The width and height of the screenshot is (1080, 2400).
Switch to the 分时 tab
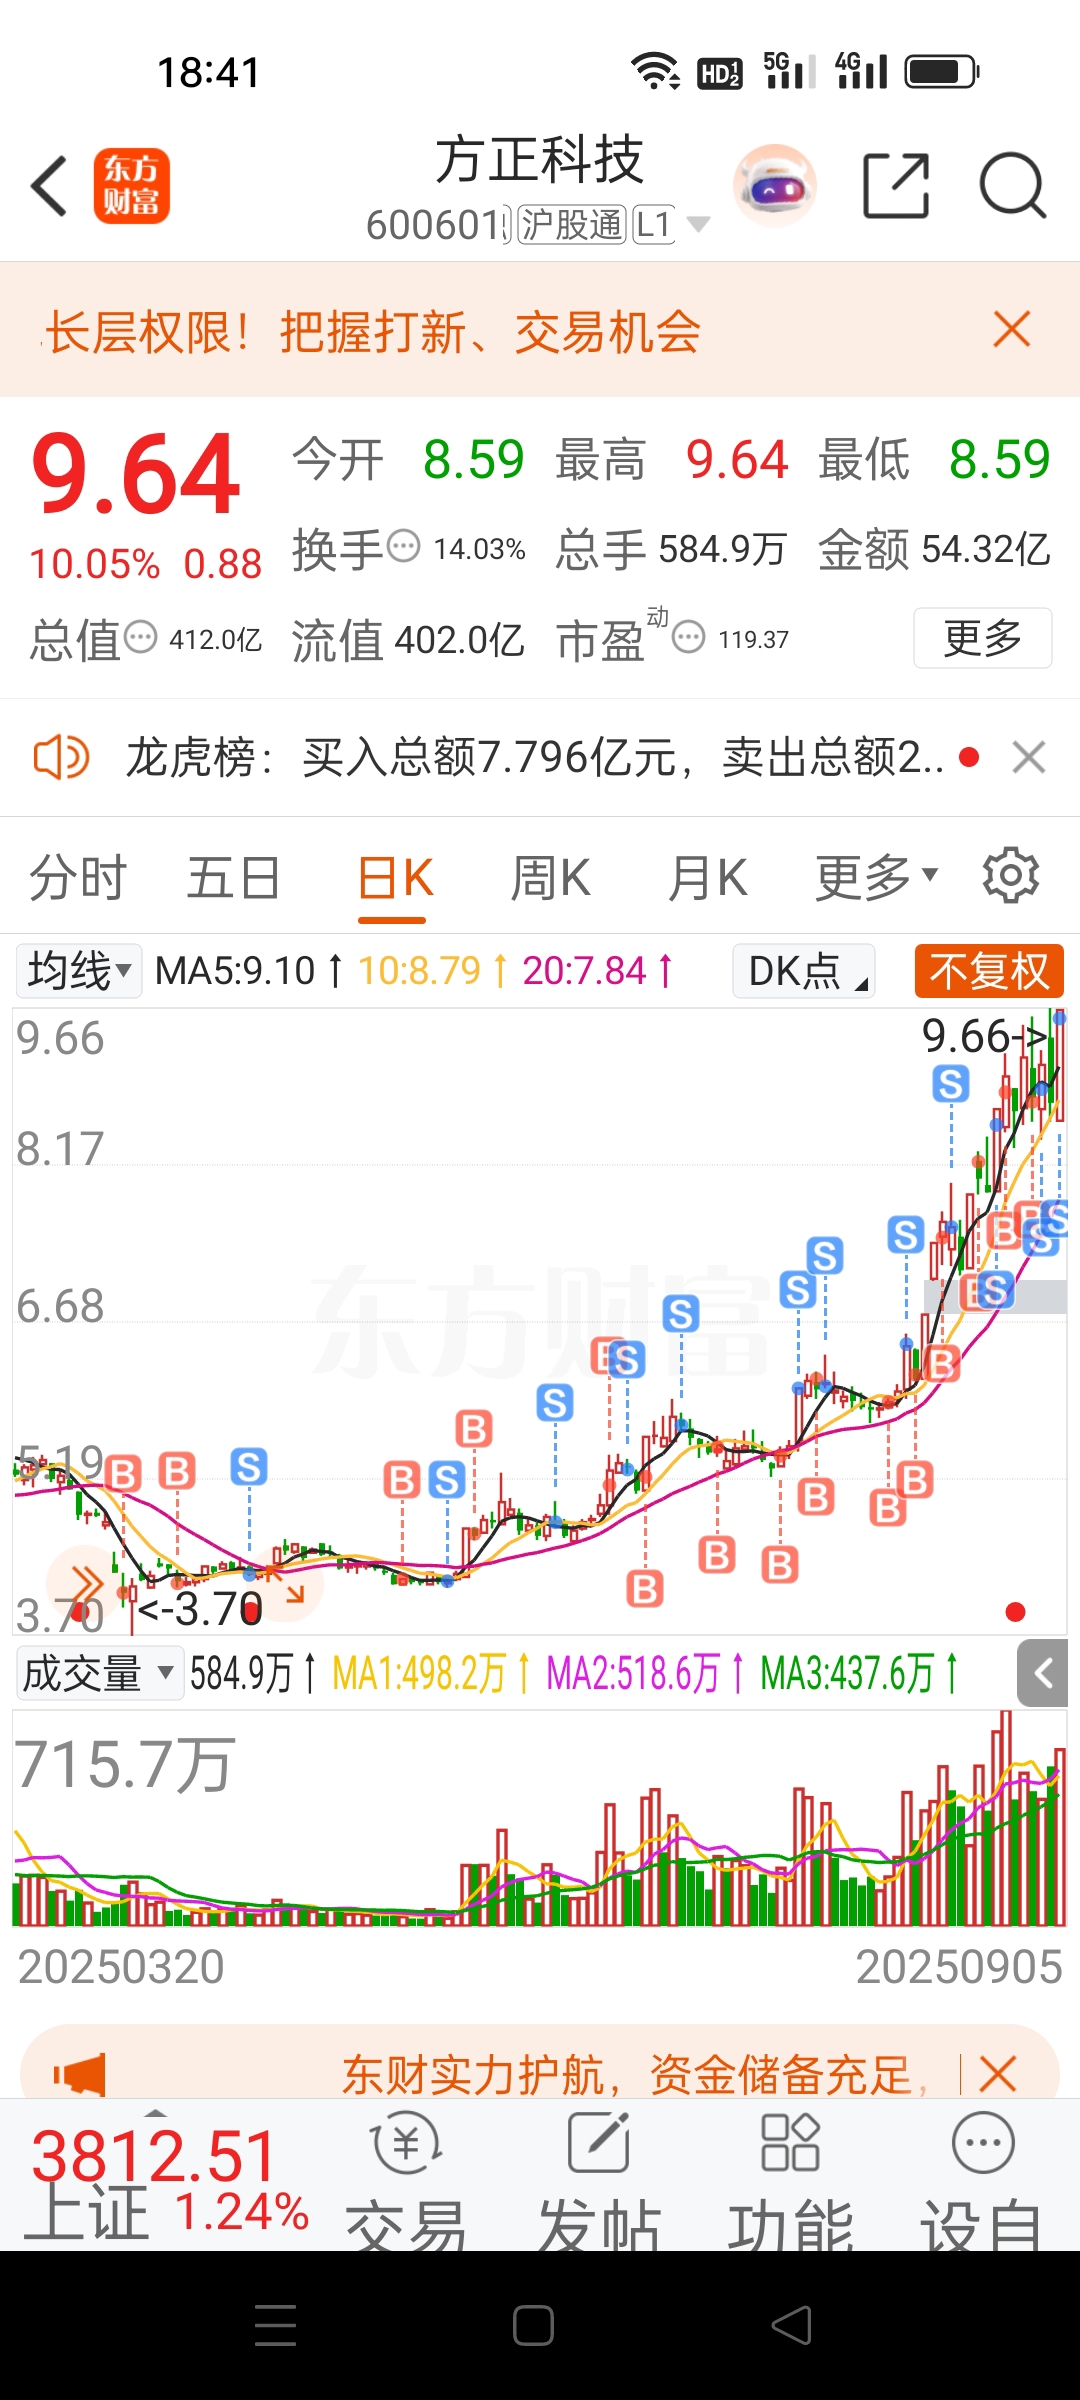coord(78,878)
